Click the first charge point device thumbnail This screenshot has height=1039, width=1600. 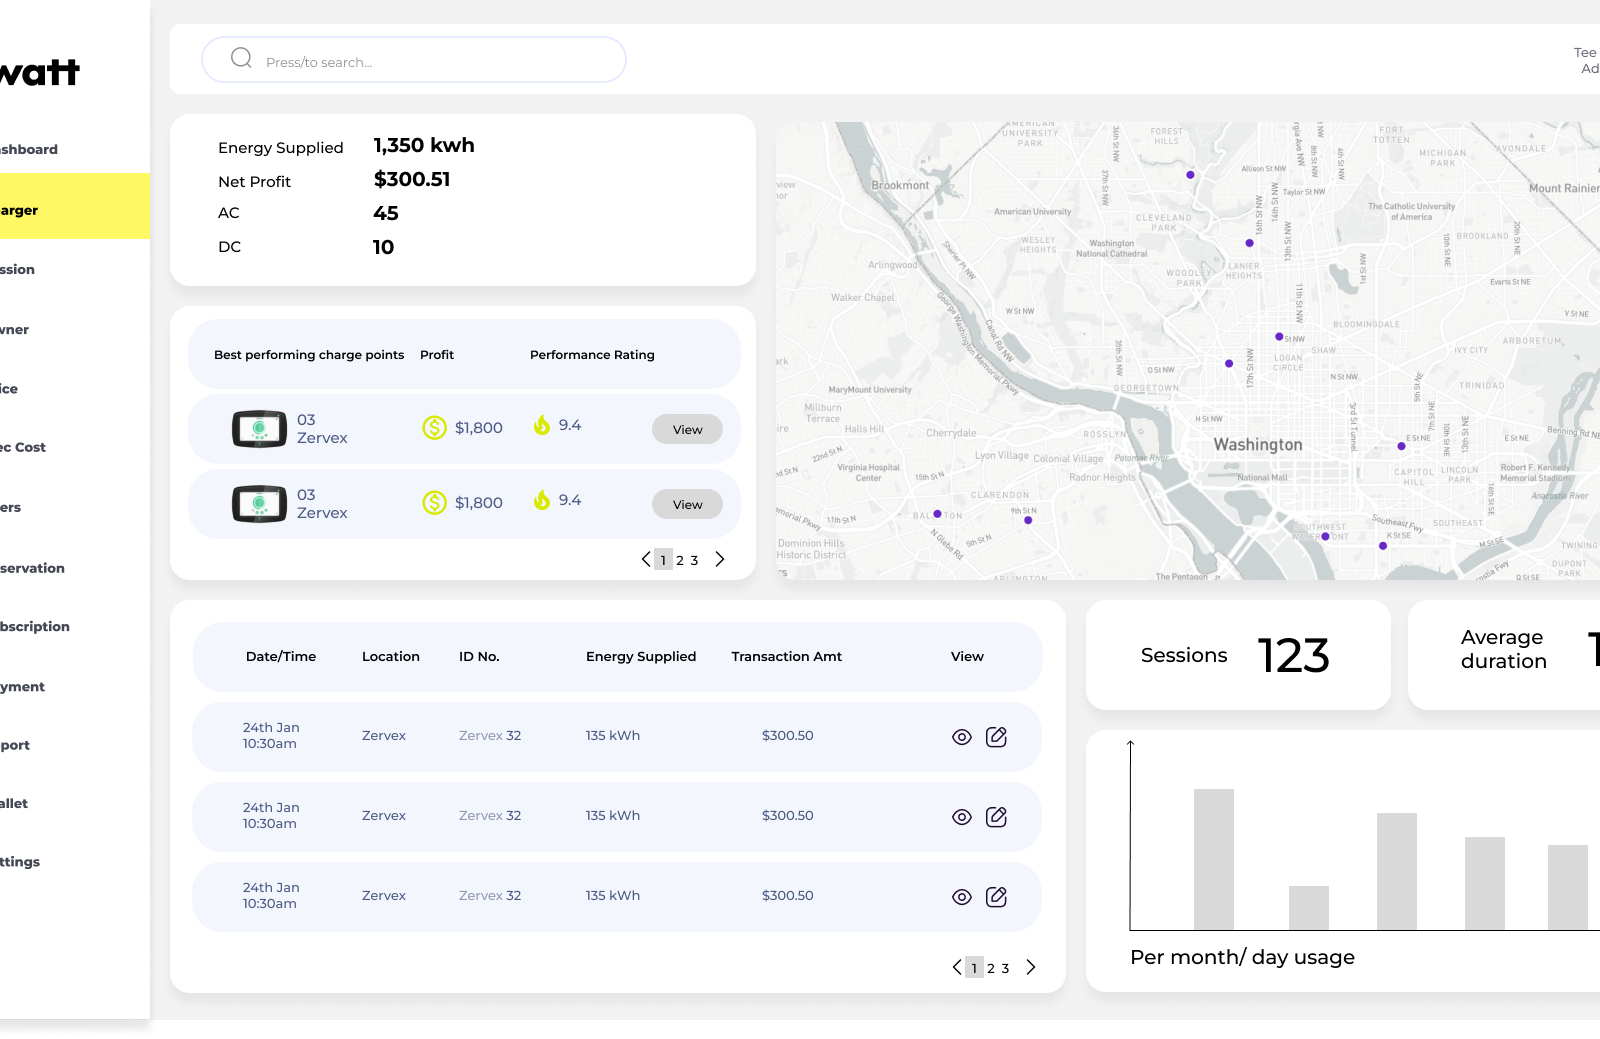(x=259, y=429)
